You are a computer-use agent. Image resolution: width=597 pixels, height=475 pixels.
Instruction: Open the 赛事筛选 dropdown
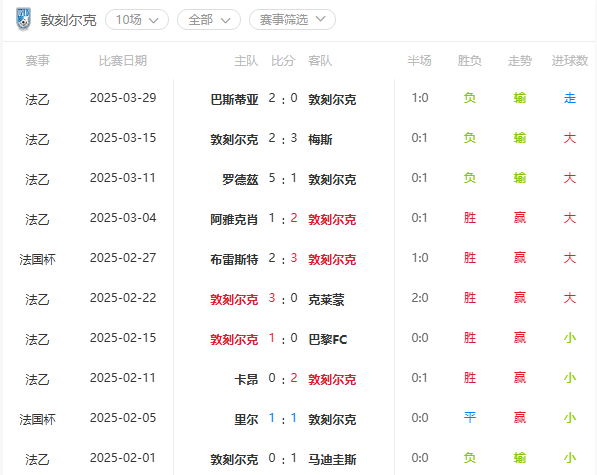coord(292,19)
